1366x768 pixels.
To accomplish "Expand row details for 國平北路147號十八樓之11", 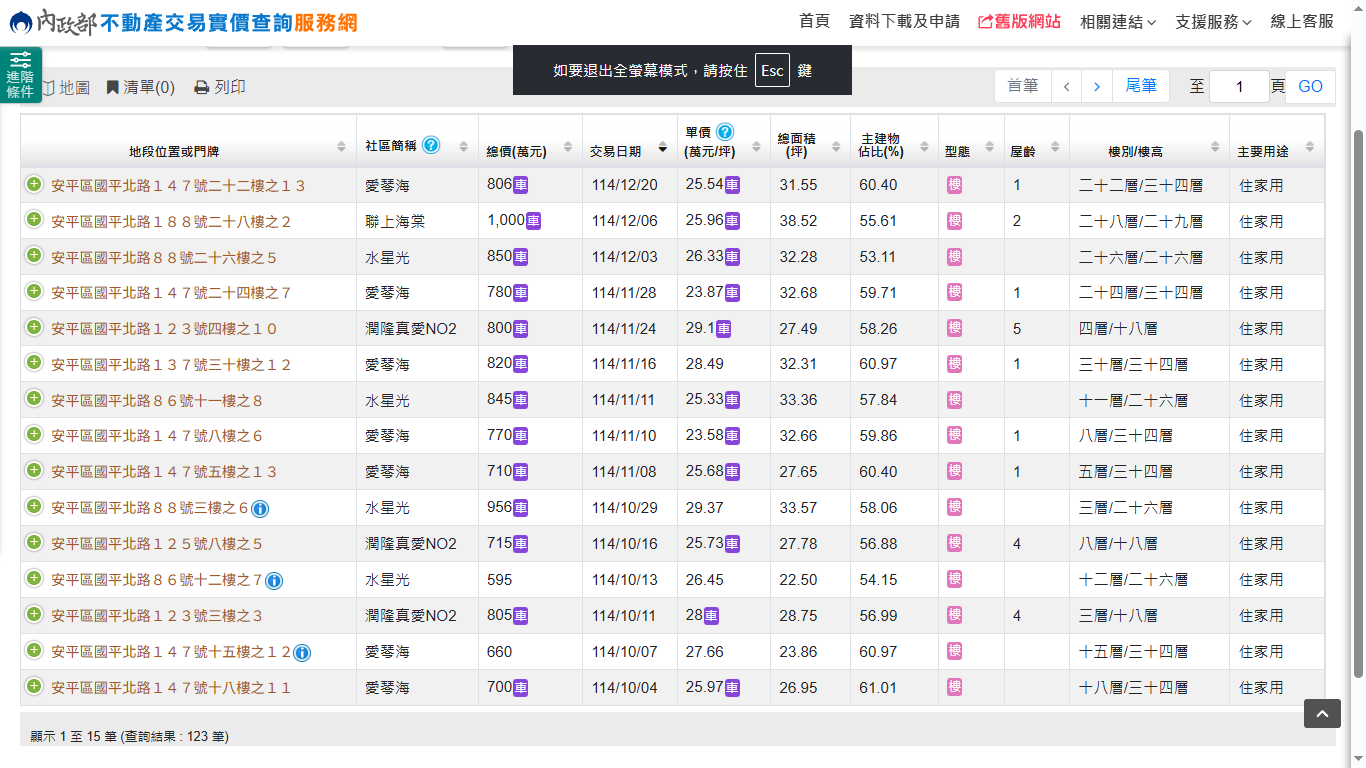I will 34,686.
